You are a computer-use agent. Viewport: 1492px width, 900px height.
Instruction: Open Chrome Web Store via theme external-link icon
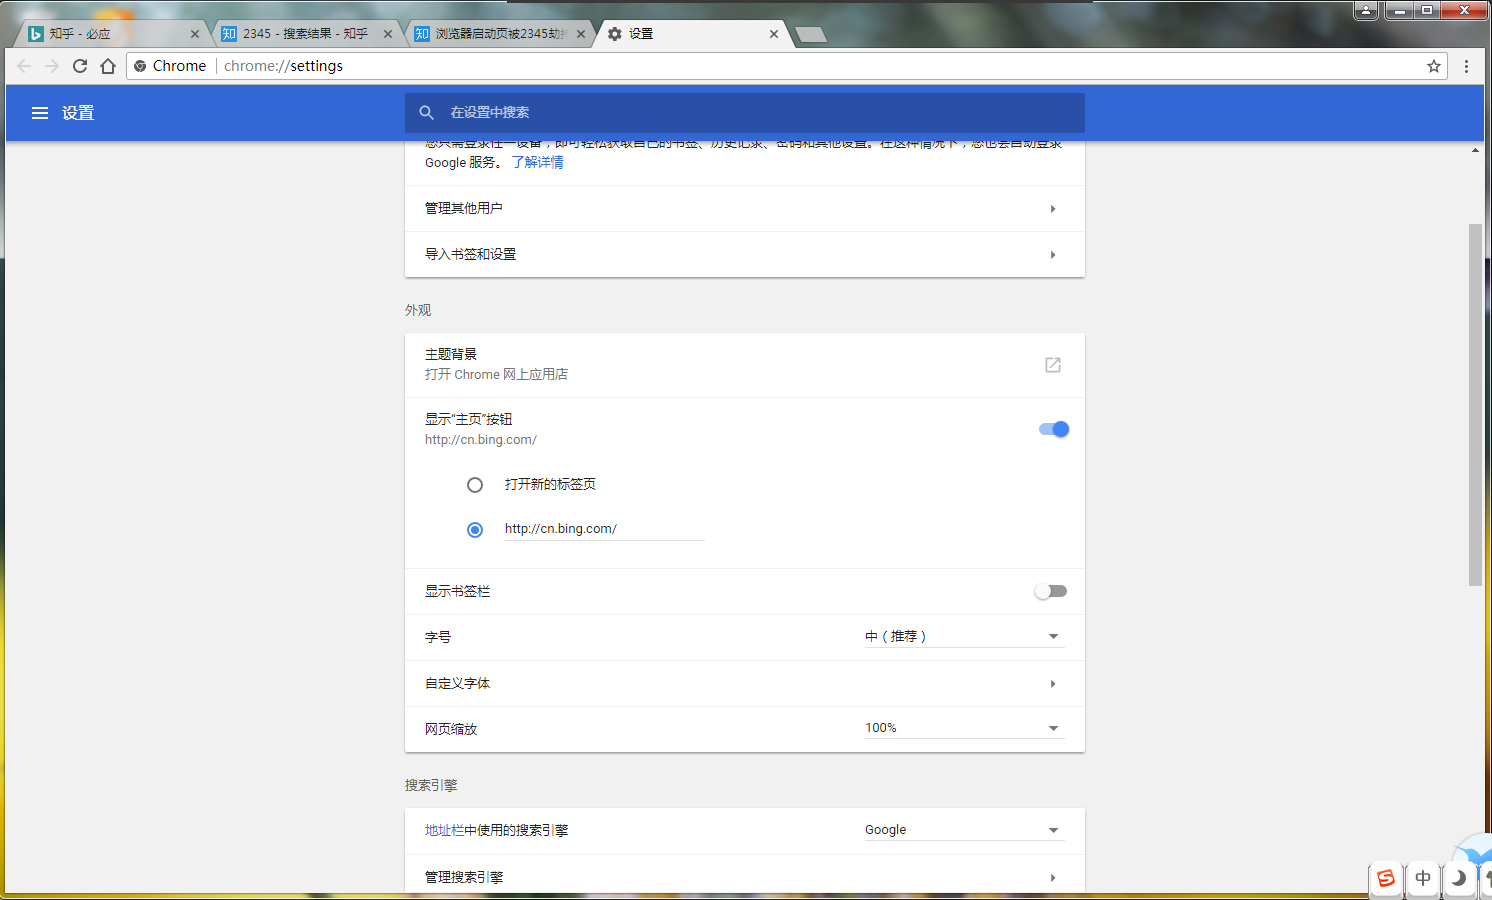[1052, 365]
